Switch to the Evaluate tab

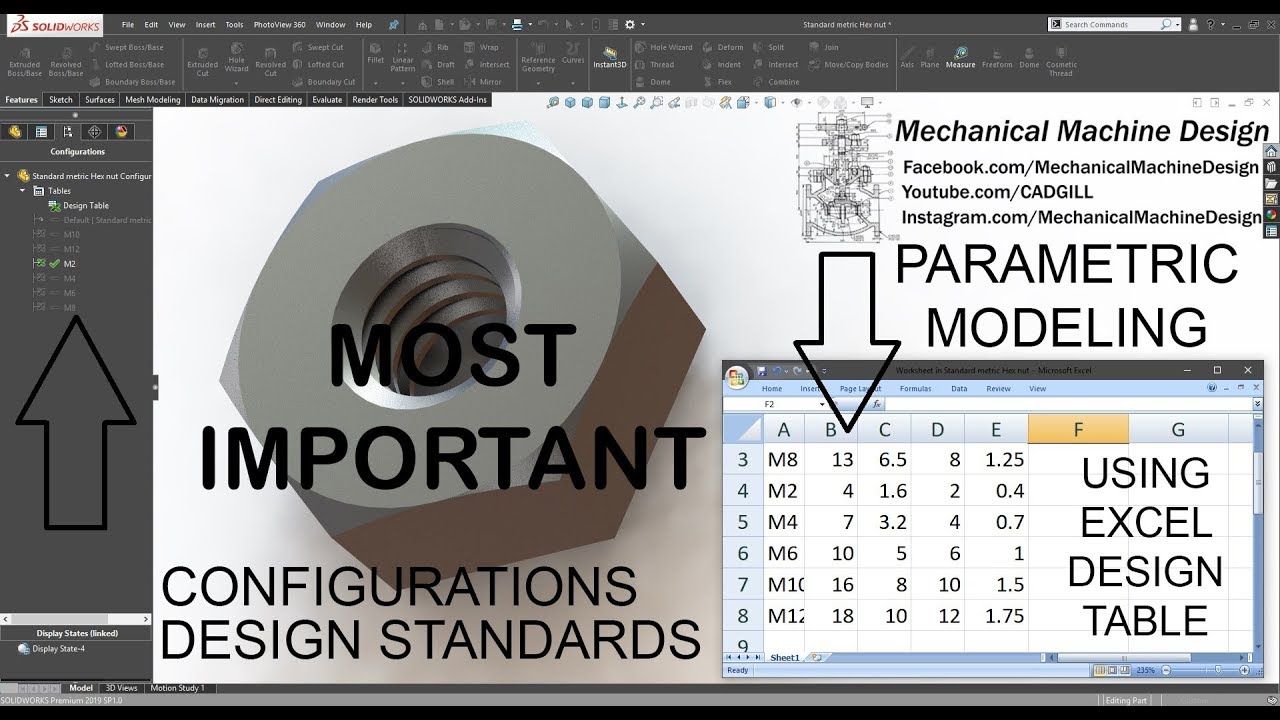[327, 100]
